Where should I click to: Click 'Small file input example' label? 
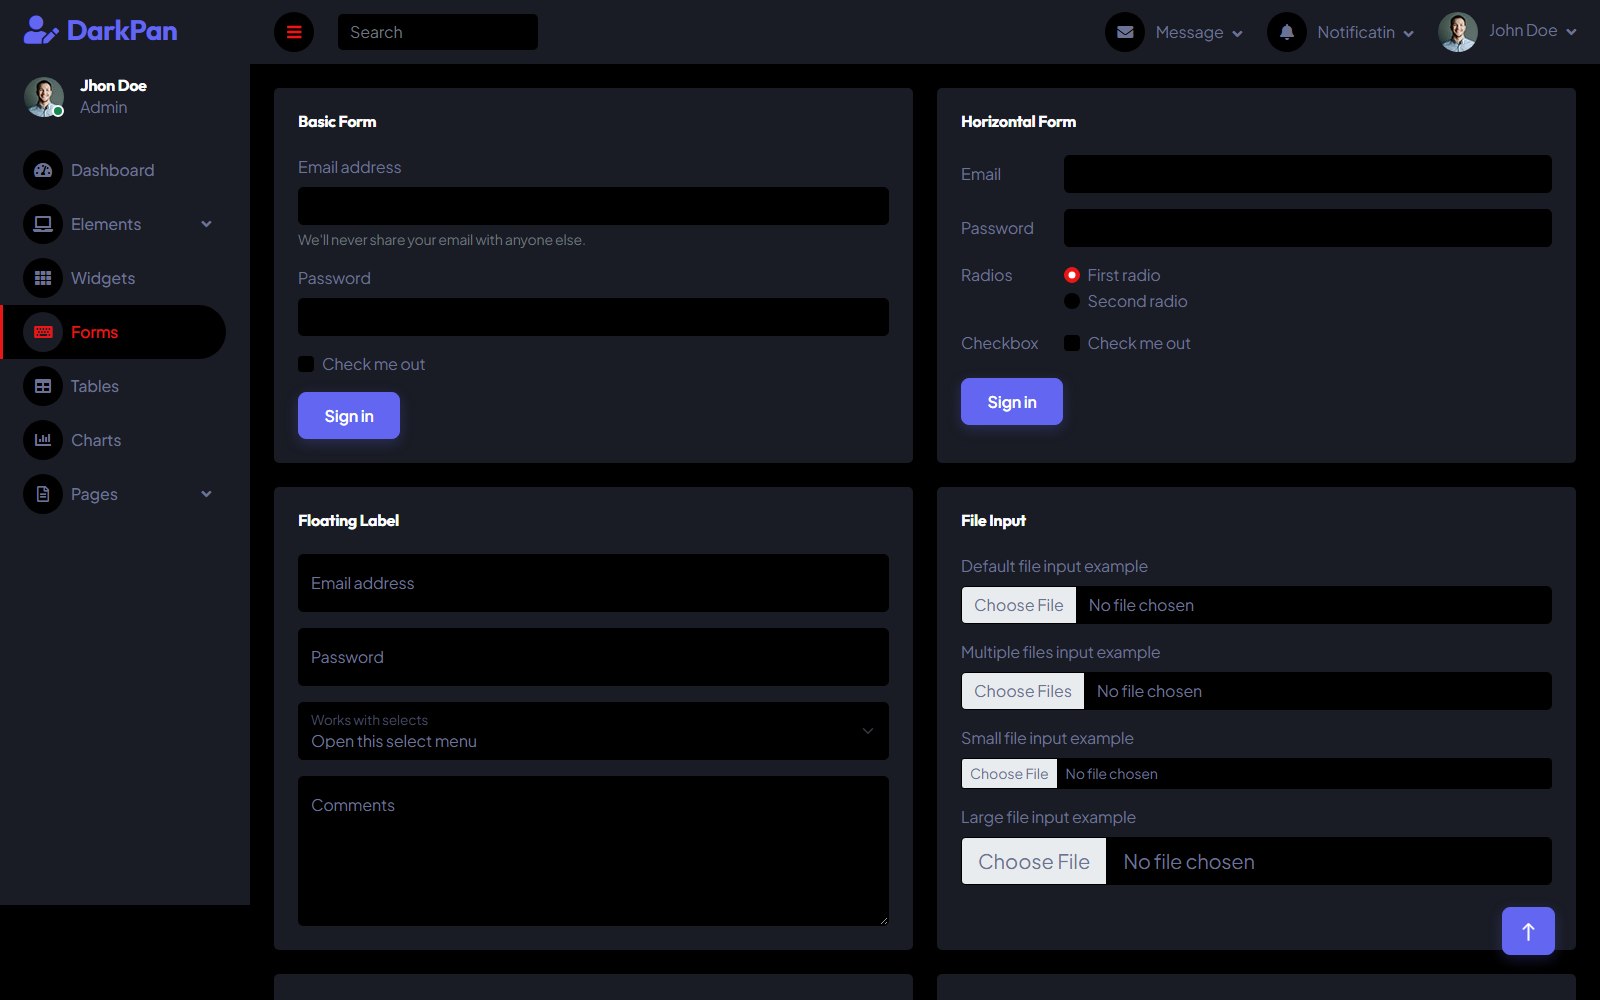tap(1047, 738)
